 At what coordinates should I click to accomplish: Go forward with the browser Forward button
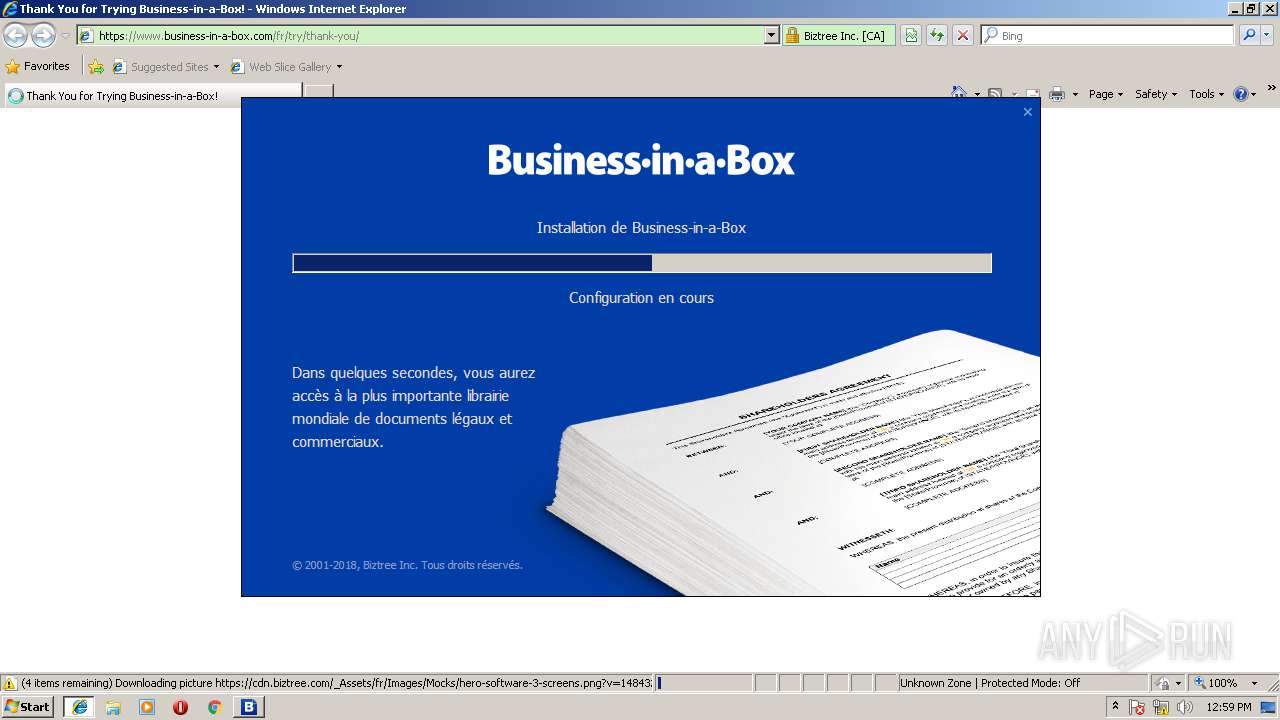[43, 36]
